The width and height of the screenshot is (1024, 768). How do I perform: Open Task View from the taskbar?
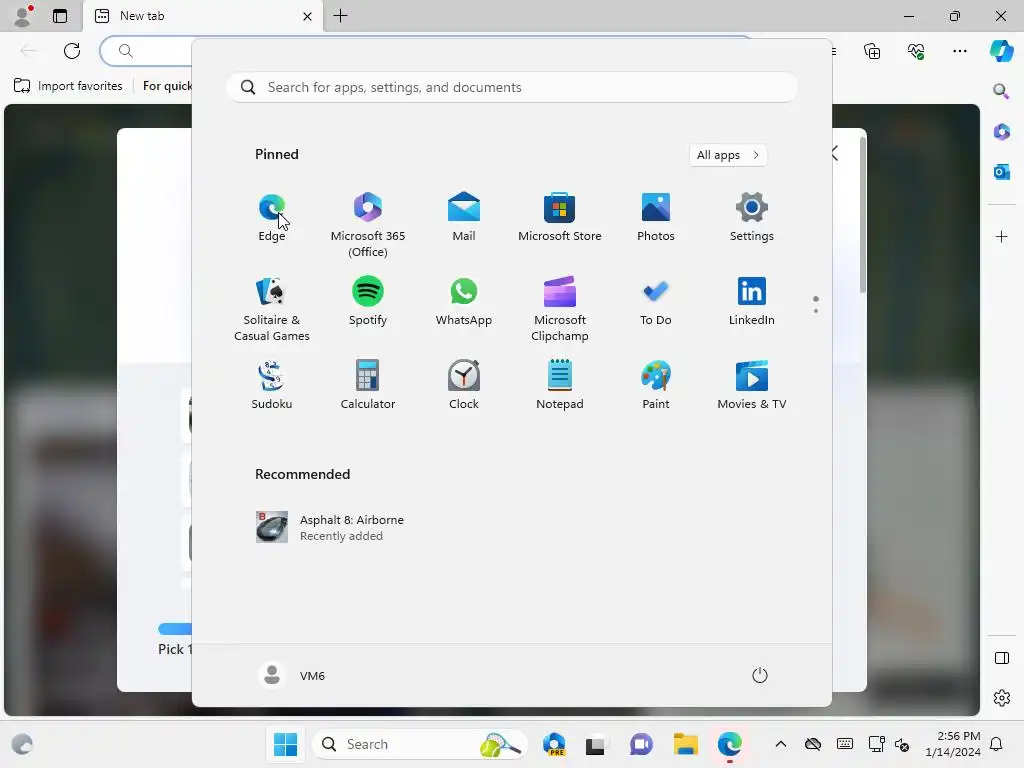(595, 744)
